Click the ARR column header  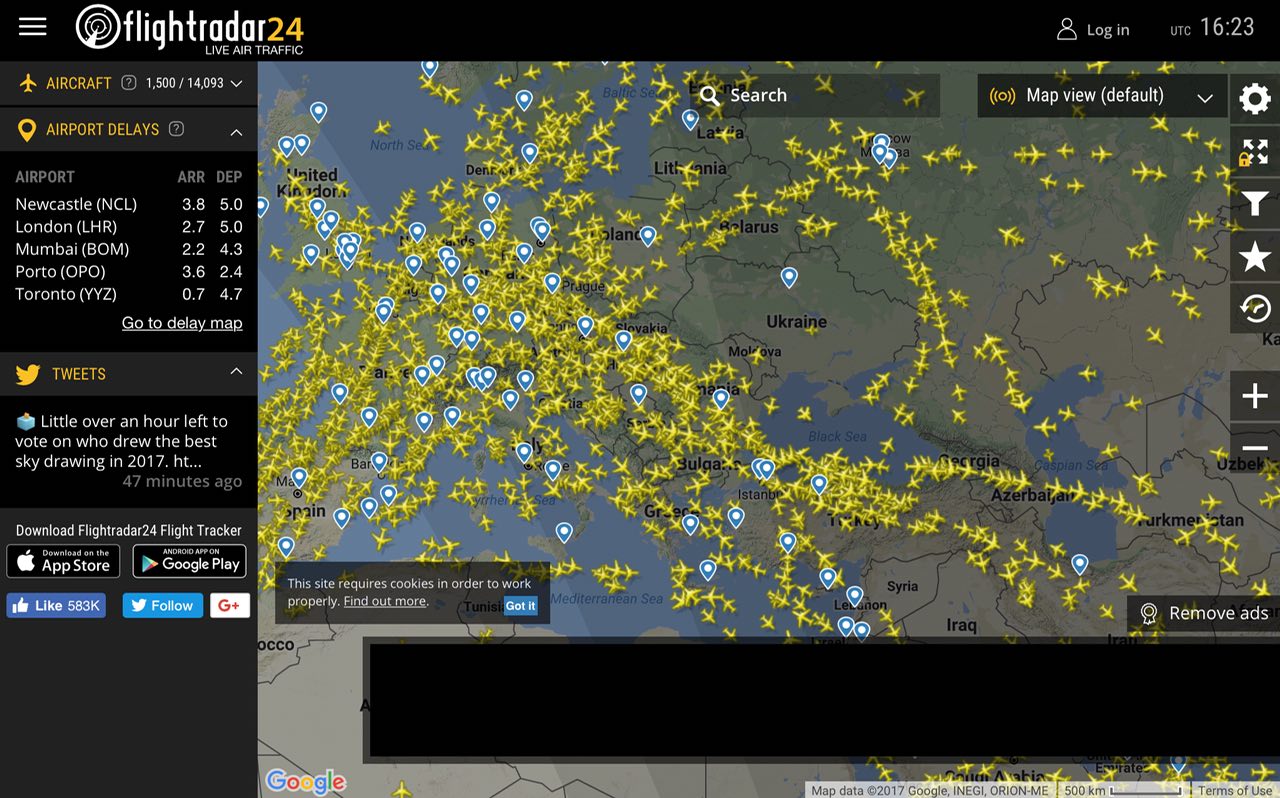(191, 177)
